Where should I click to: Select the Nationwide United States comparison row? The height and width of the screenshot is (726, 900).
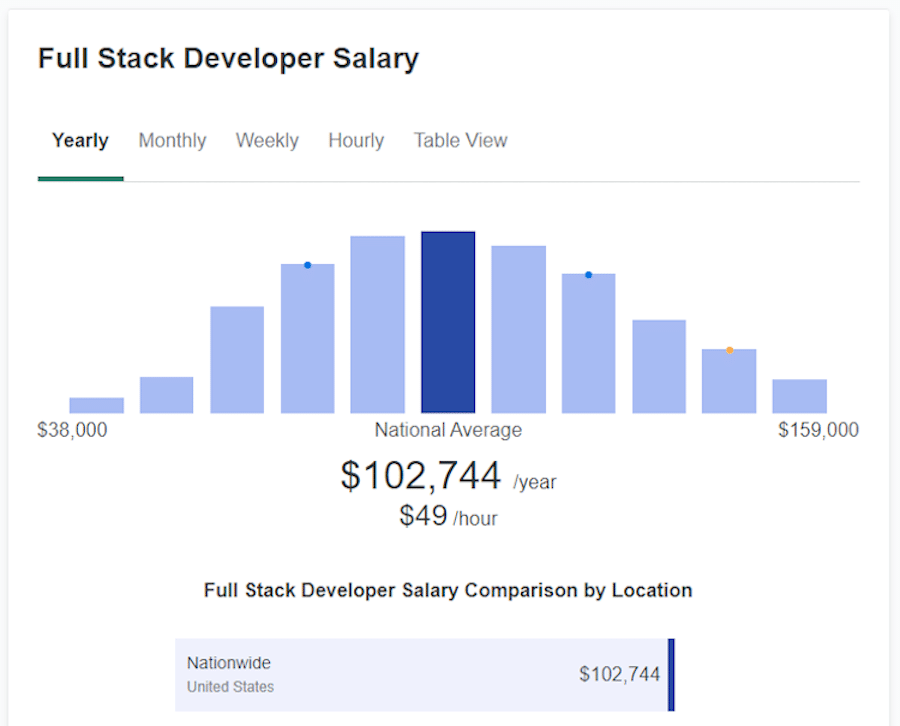(x=420, y=673)
